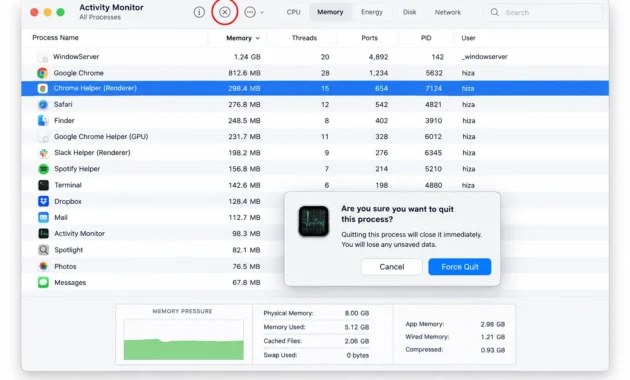
Task: Toggle the Memory column sort arrow
Action: (x=258, y=38)
